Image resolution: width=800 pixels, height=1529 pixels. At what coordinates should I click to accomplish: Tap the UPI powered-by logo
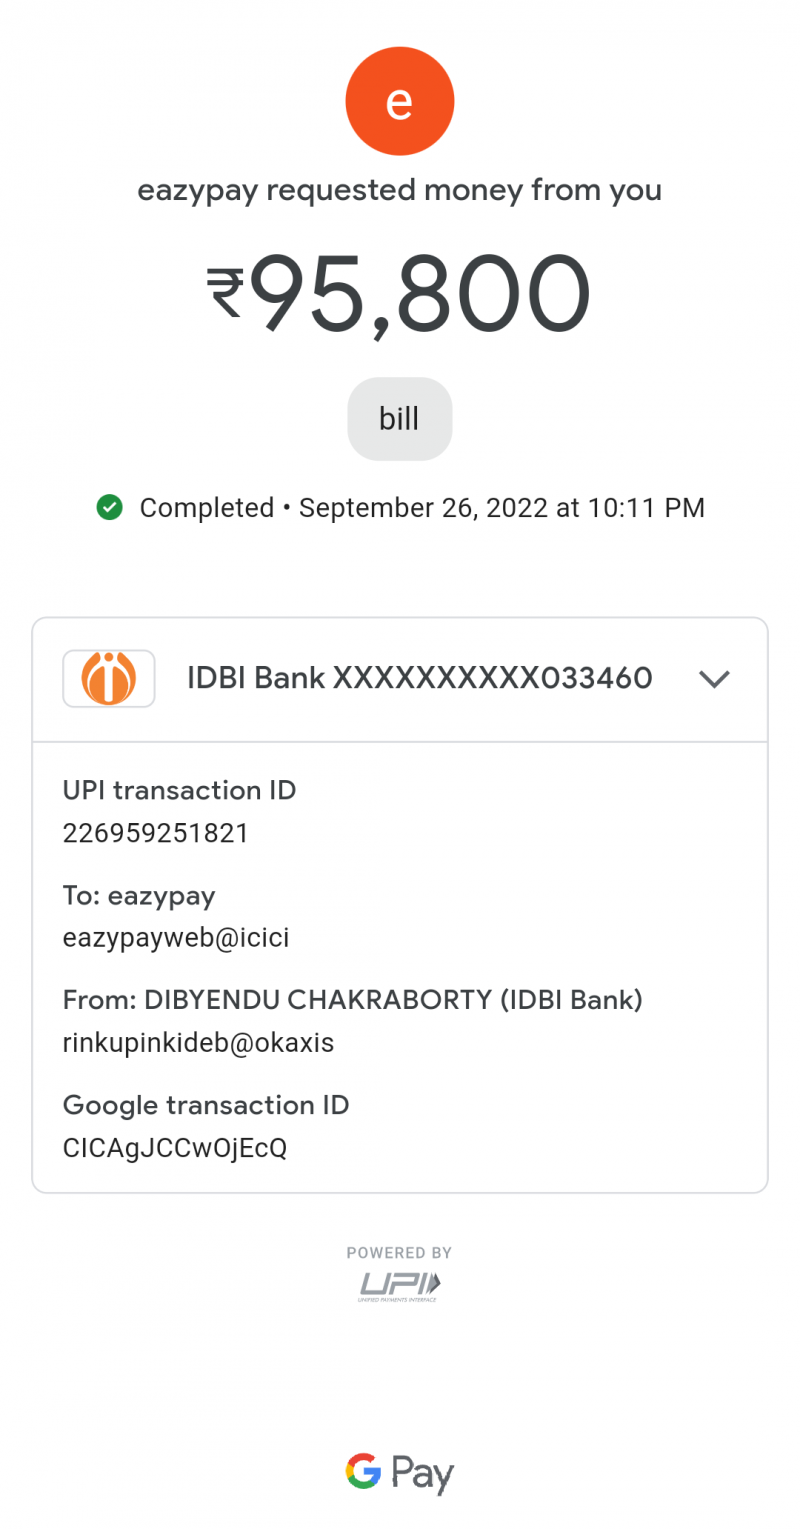pos(400,1284)
